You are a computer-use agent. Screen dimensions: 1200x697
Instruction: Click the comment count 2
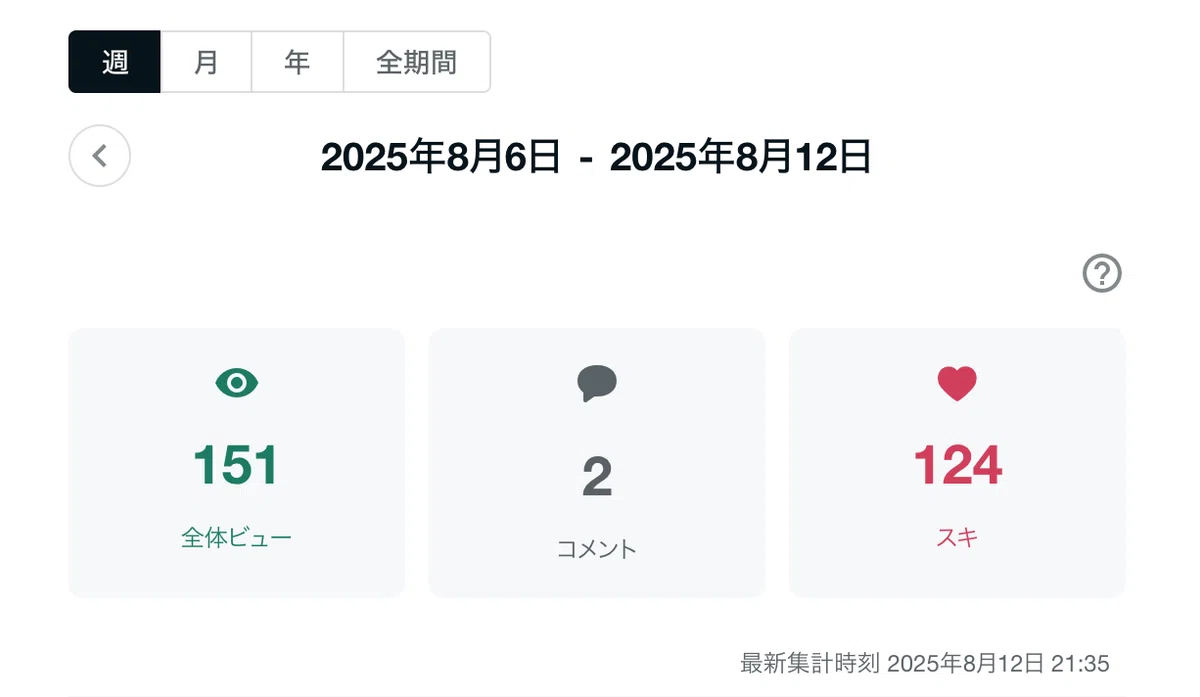point(597,477)
